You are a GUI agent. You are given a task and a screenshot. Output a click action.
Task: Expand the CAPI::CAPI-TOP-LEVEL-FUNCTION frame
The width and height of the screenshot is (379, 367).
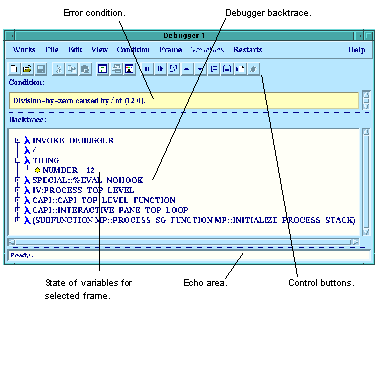point(17,200)
